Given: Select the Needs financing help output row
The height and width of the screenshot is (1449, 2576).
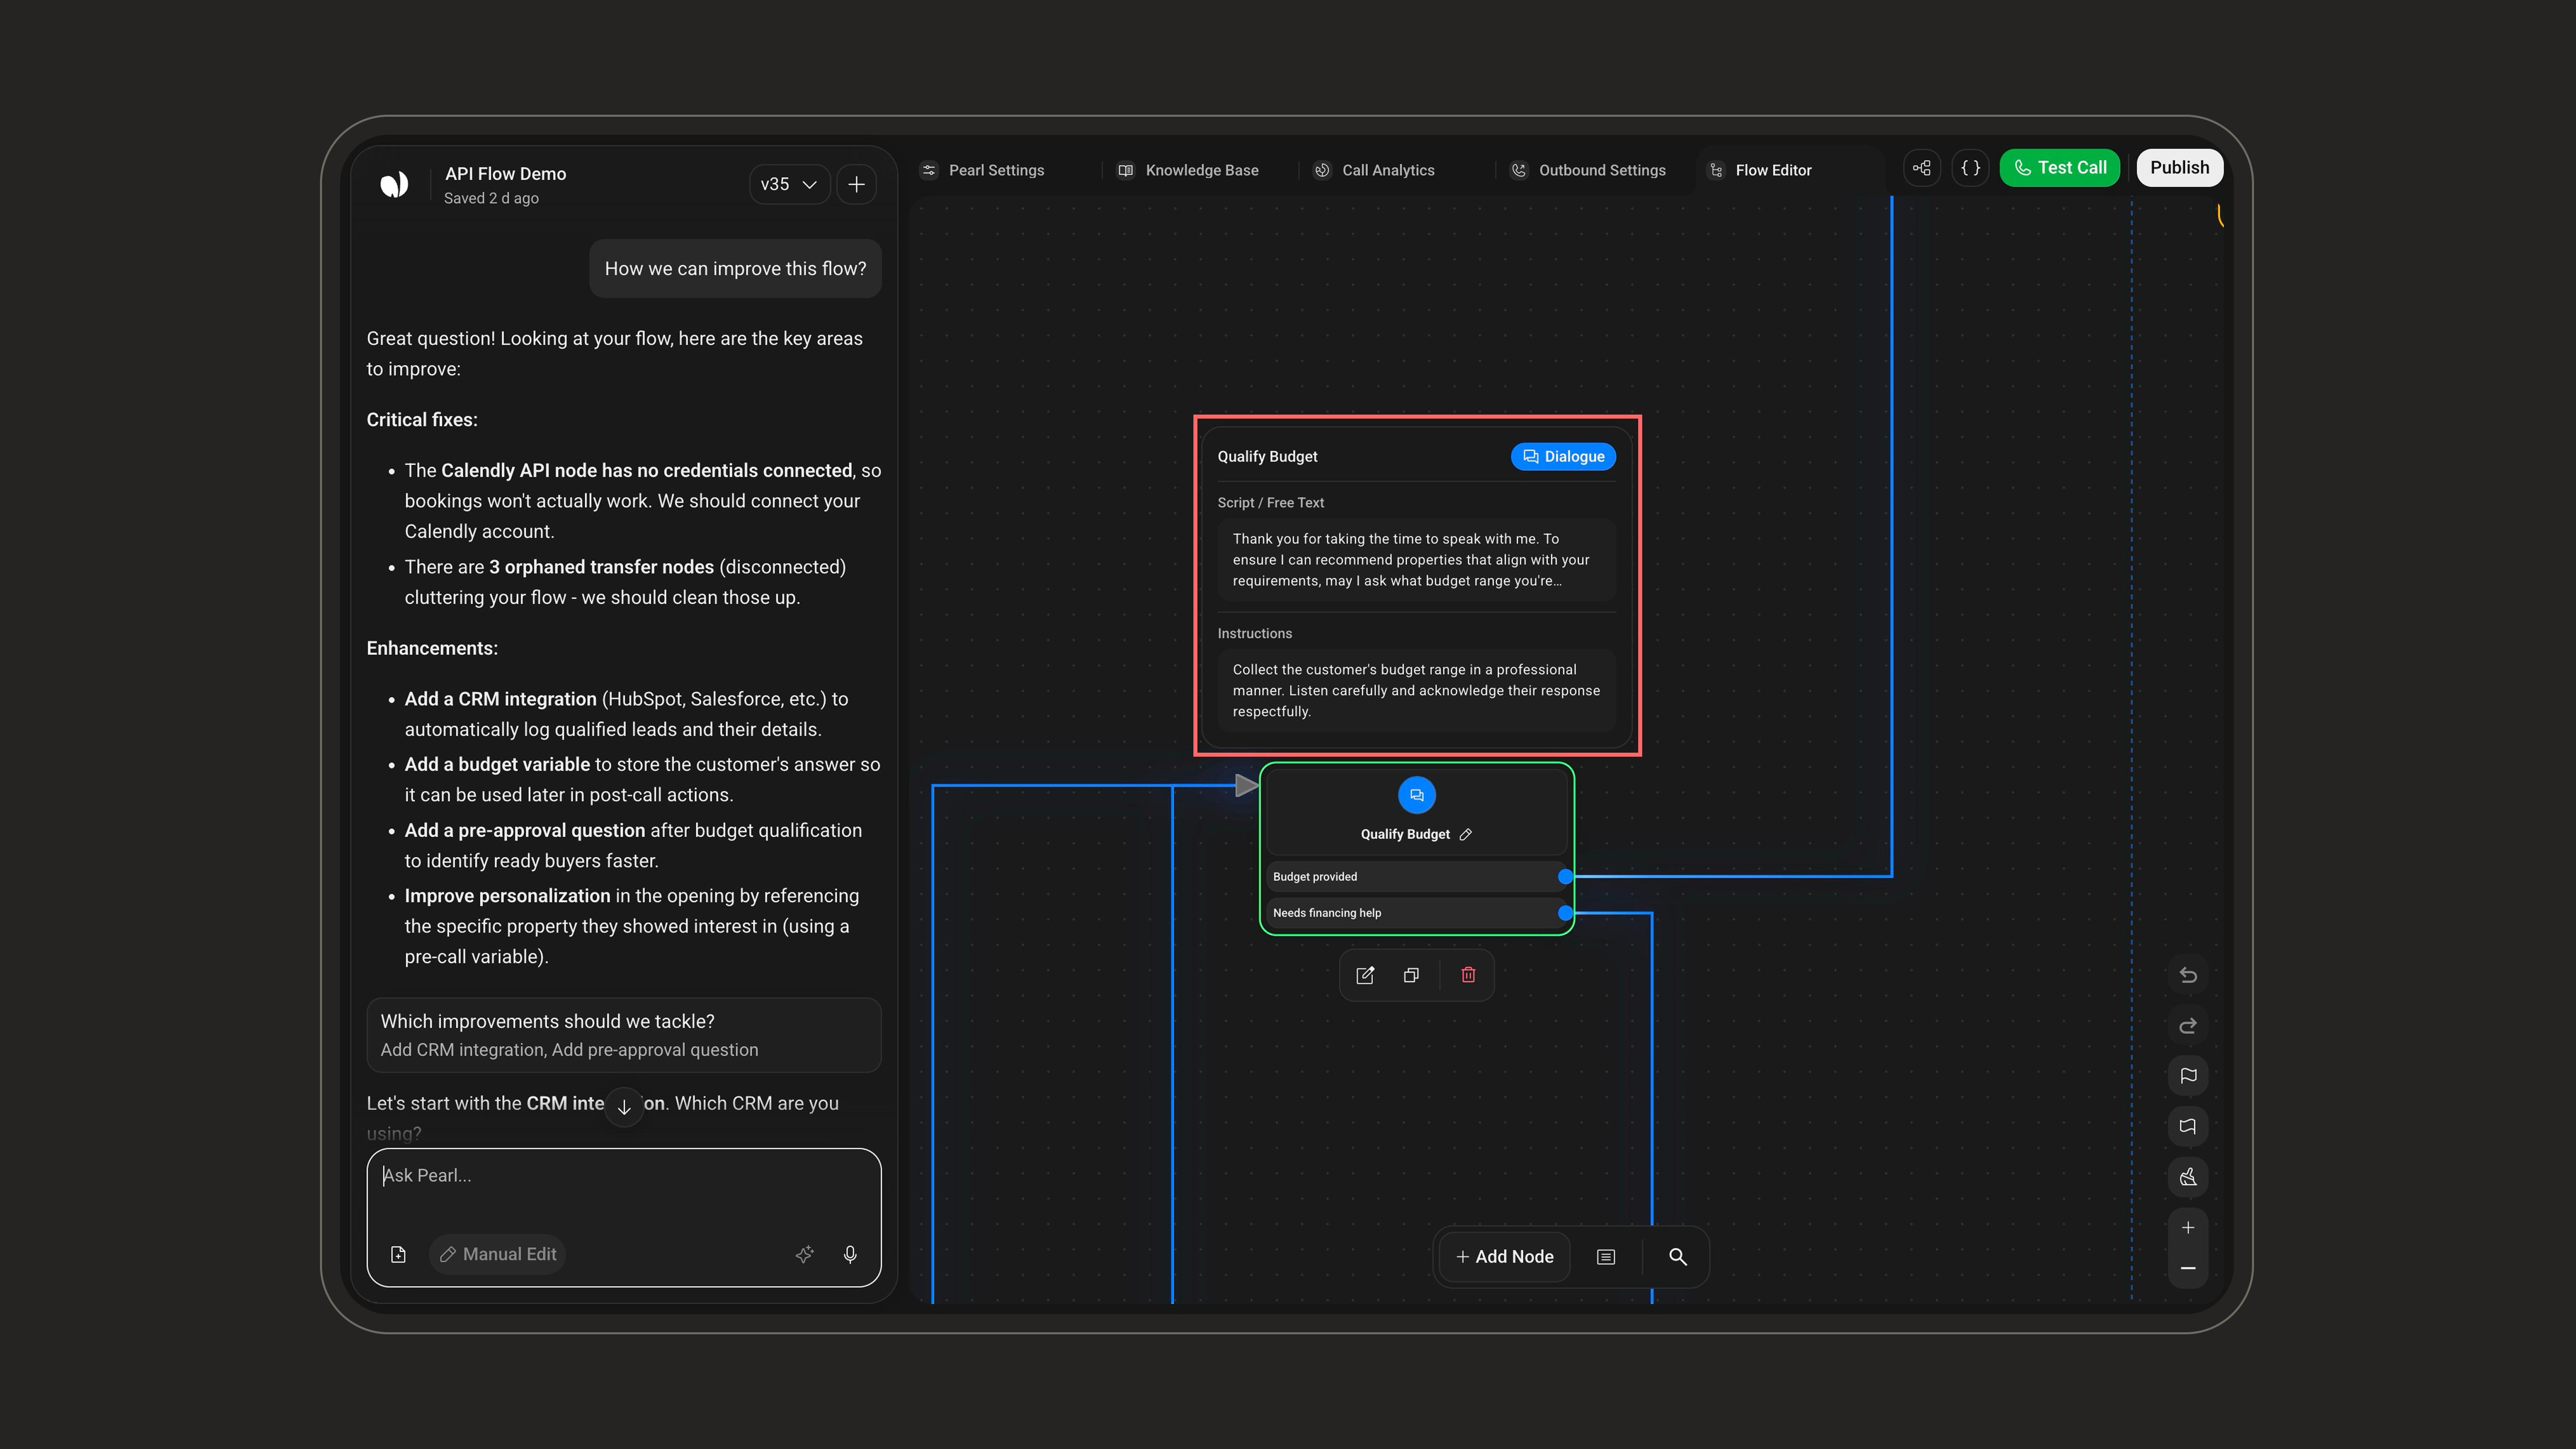Looking at the screenshot, I should tap(1416, 913).
